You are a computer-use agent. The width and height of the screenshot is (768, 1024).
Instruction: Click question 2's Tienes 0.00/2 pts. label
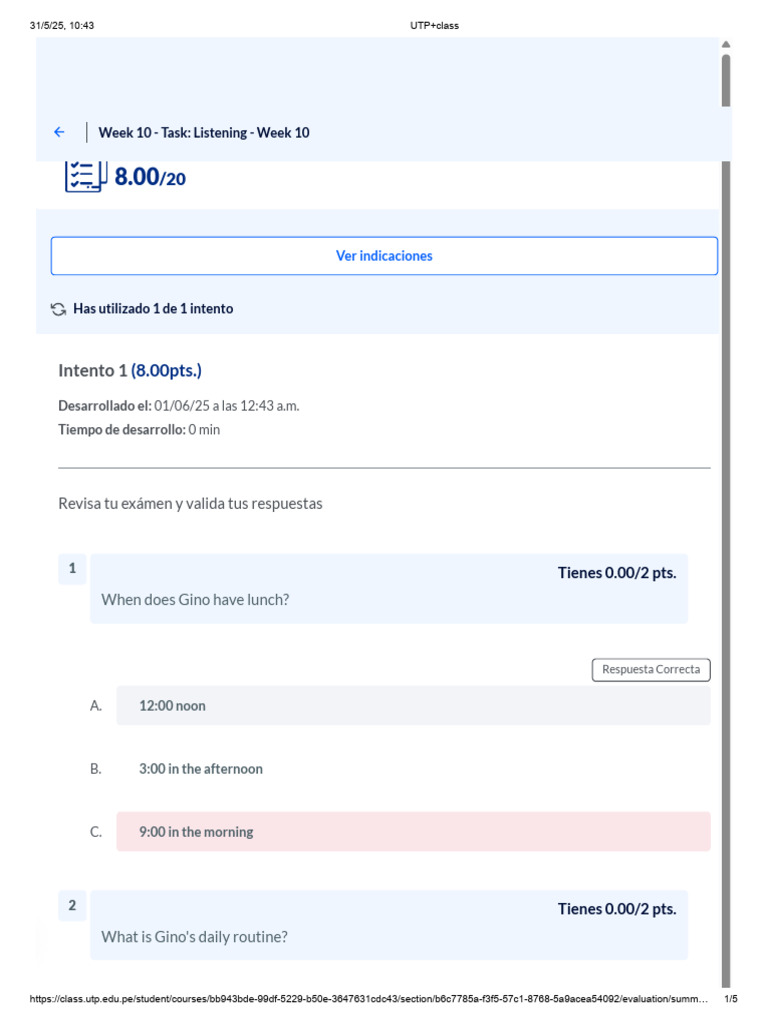click(617, 909)
